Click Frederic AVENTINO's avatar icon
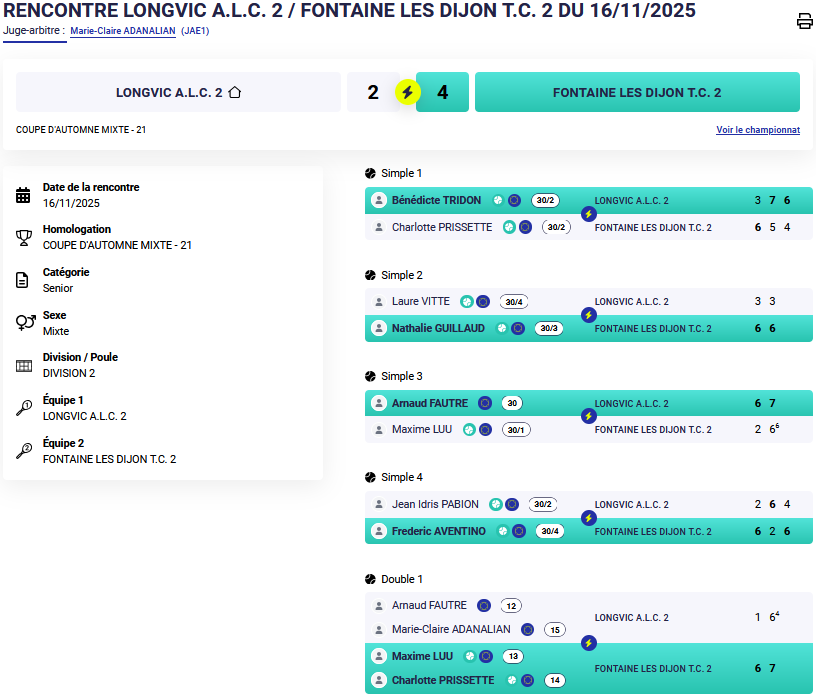Viewport: 816px width, 694px height. 379,531
